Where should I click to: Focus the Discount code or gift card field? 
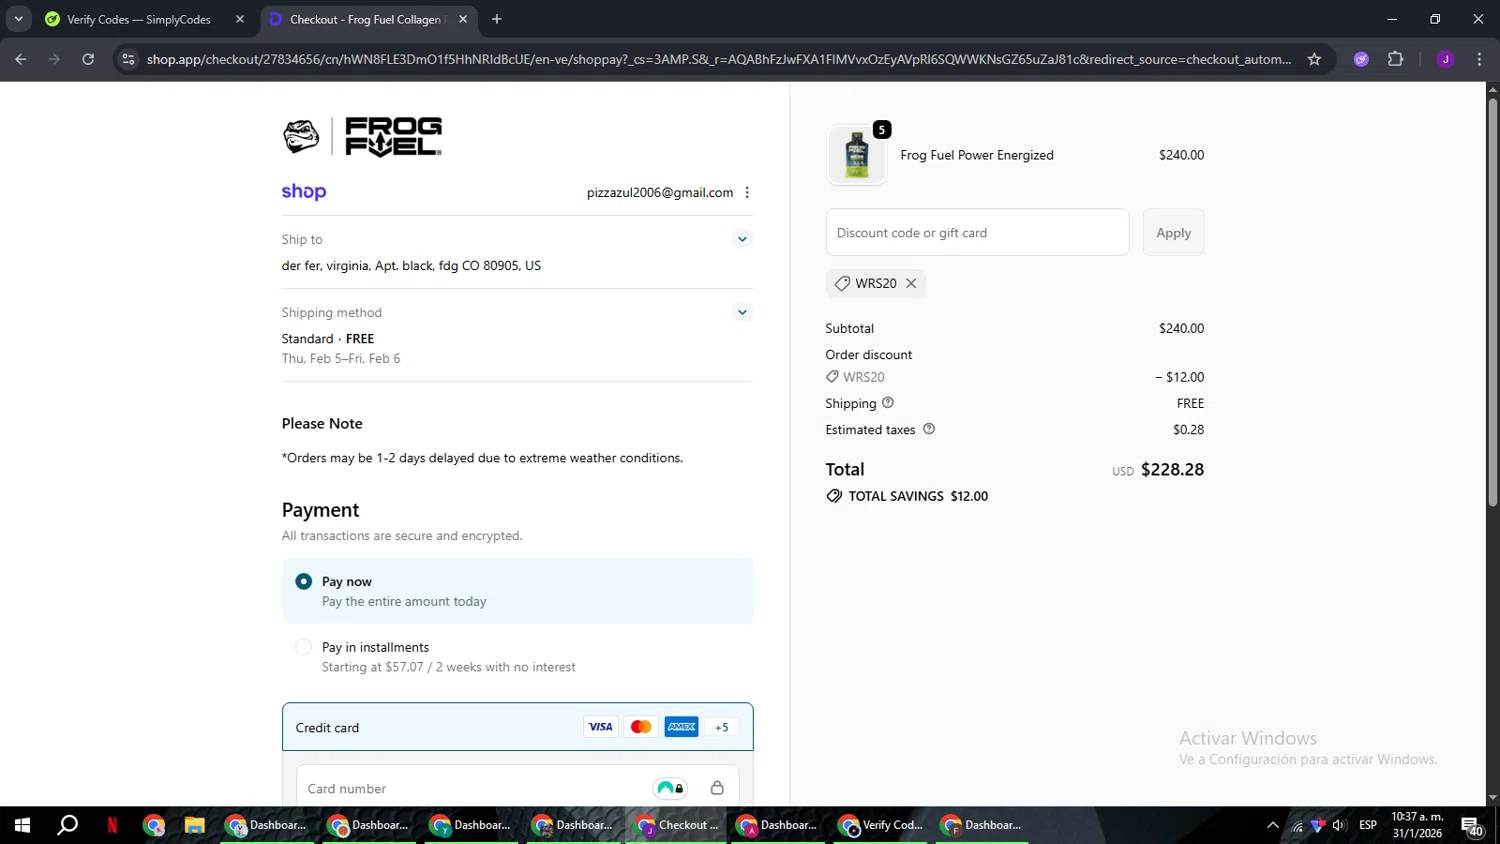pyautogui.click(x=977, y=232)
